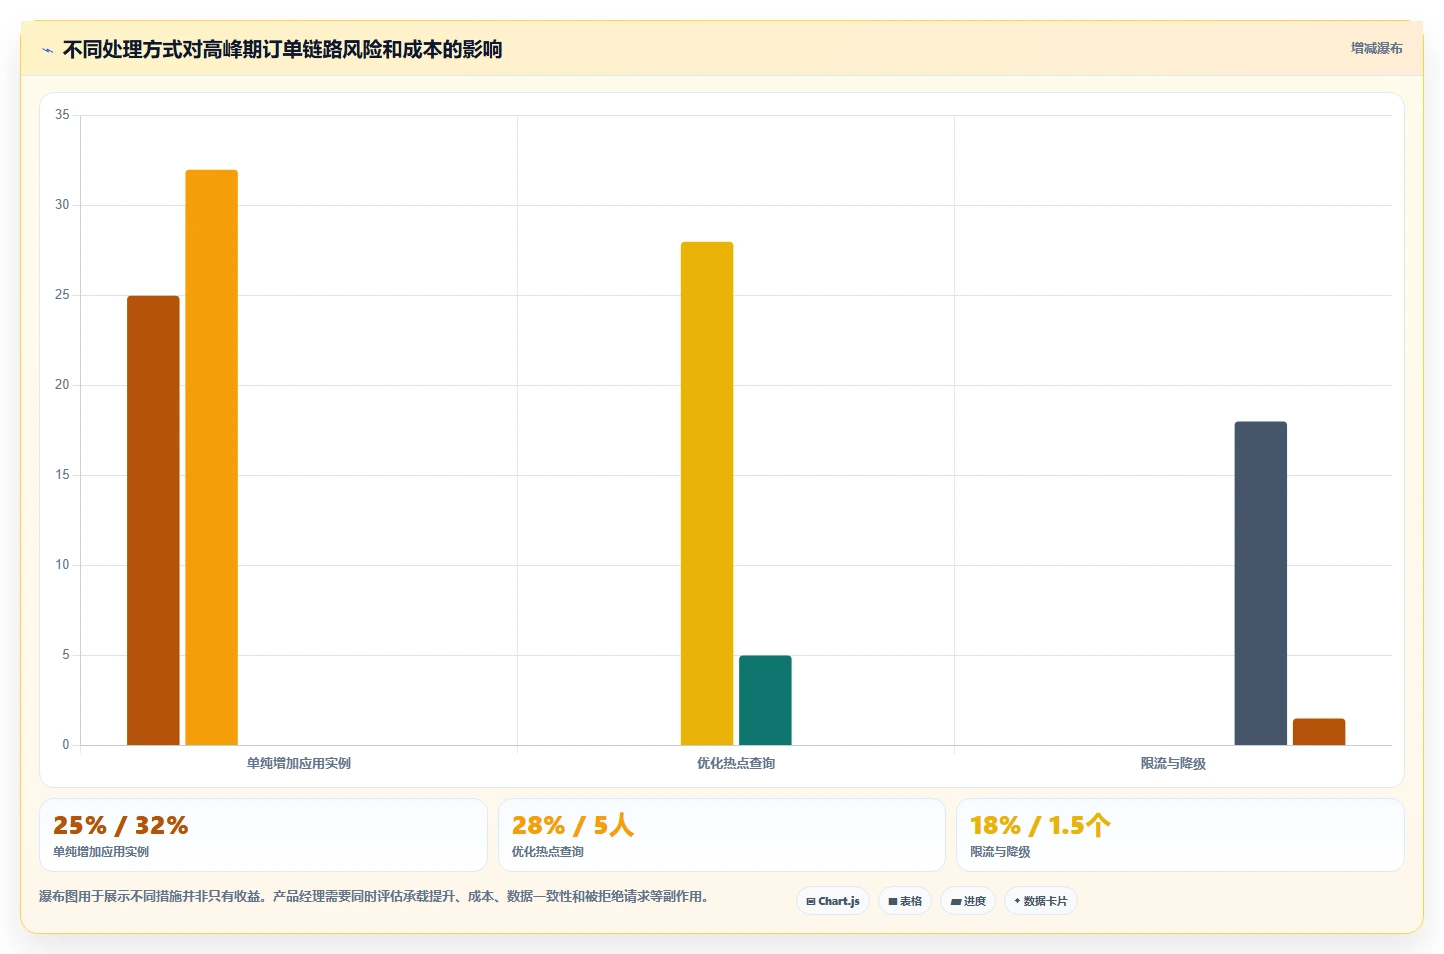Click the x-axis label 单纯增加应用实例
Image resolution: width=1444 pixels, height=954 pixels.
299,763
